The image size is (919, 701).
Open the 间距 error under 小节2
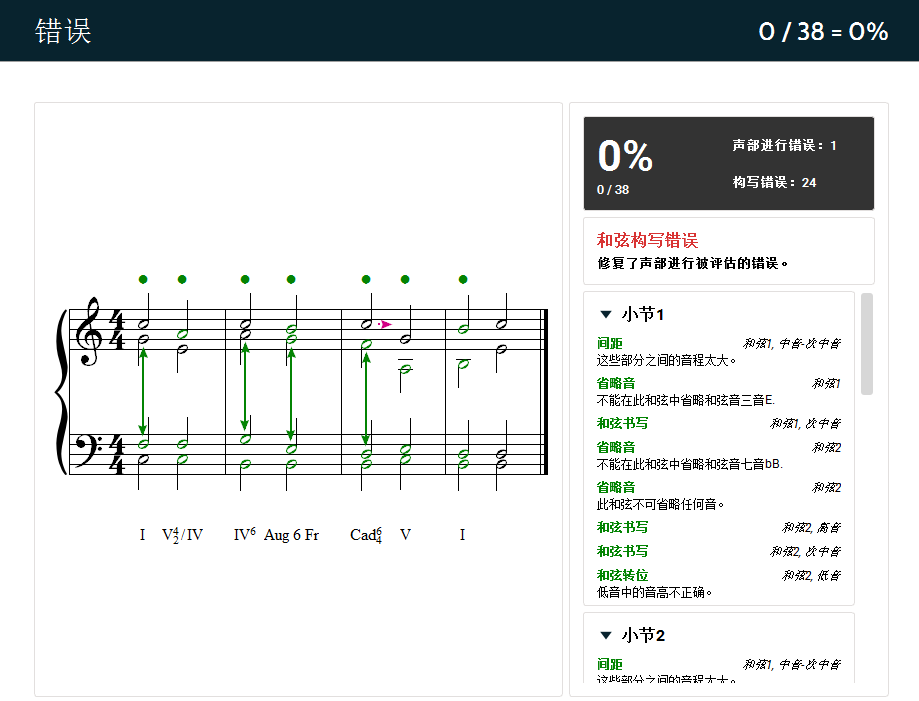coord(610,665)
